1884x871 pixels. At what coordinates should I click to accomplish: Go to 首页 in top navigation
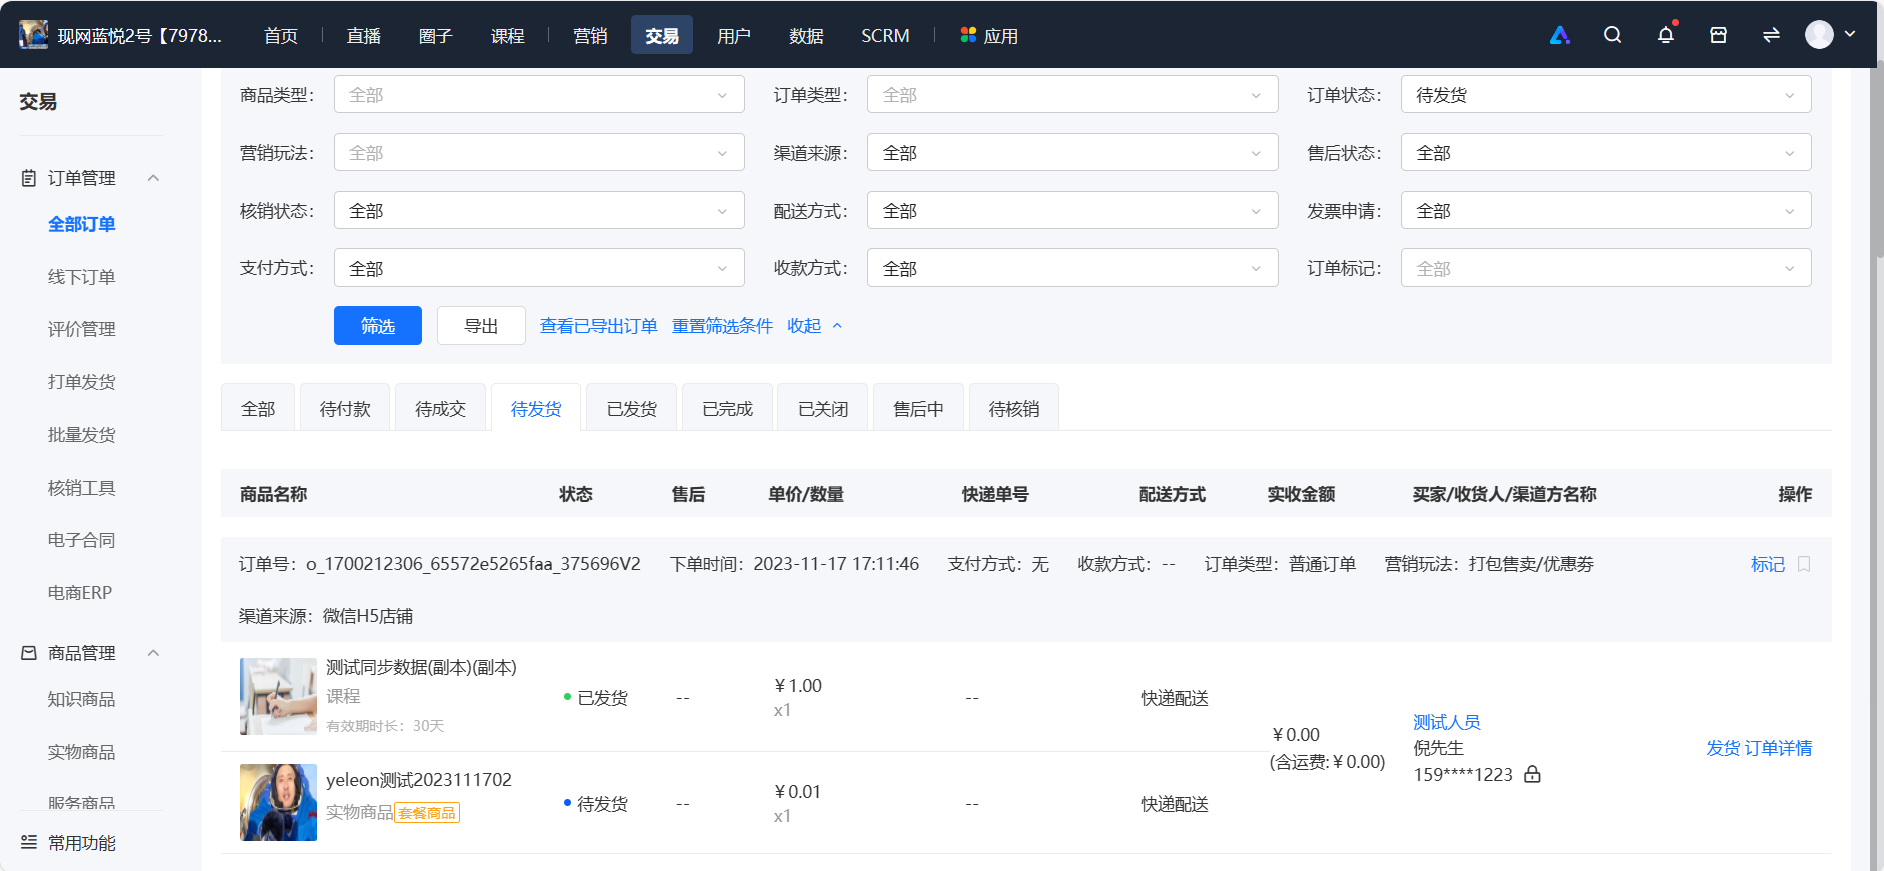click(x=281, y=36)
